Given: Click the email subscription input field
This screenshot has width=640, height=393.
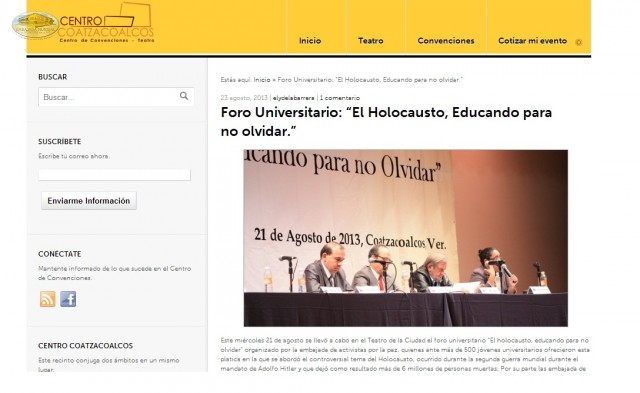Looking at the screenshot, I should [114, 175].
